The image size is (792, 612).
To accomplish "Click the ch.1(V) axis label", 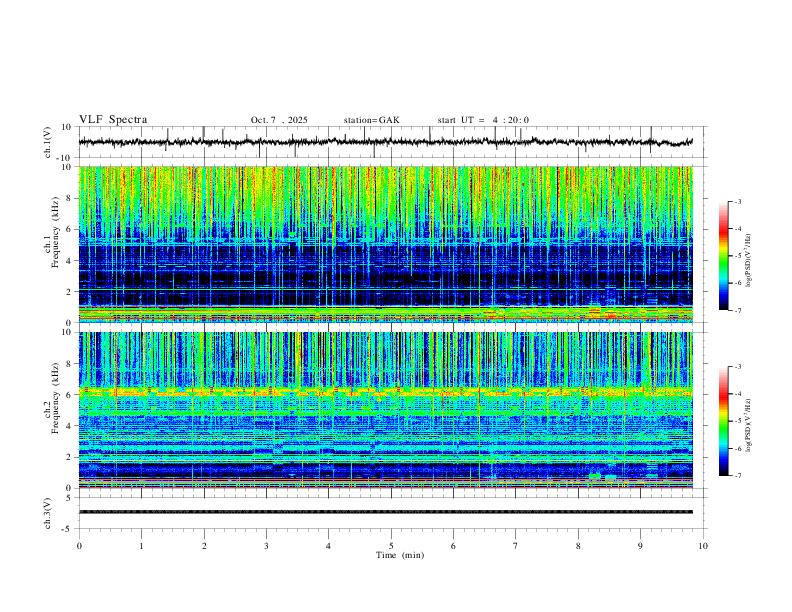I will point(48,142).
